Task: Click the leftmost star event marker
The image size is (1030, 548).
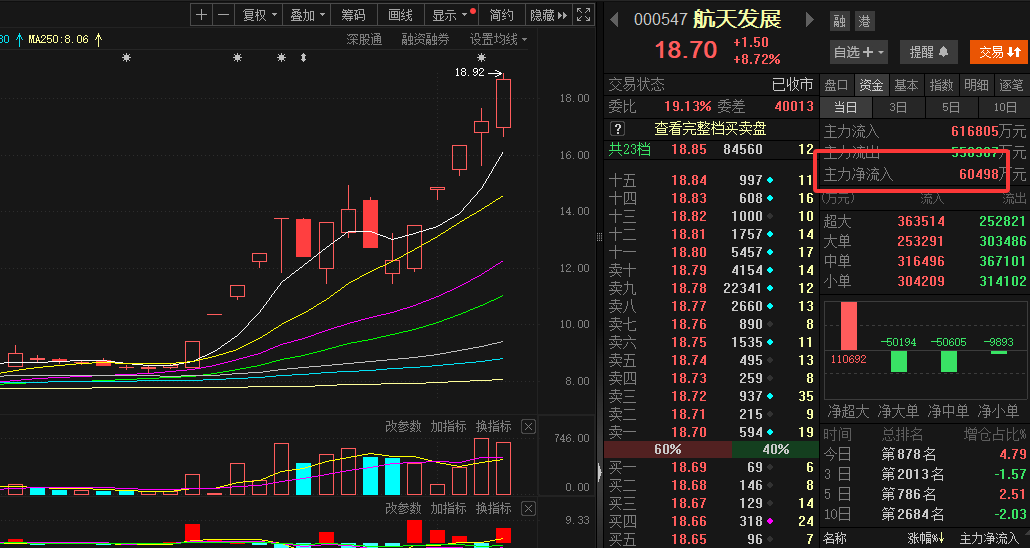Action: tap(127, 58)
